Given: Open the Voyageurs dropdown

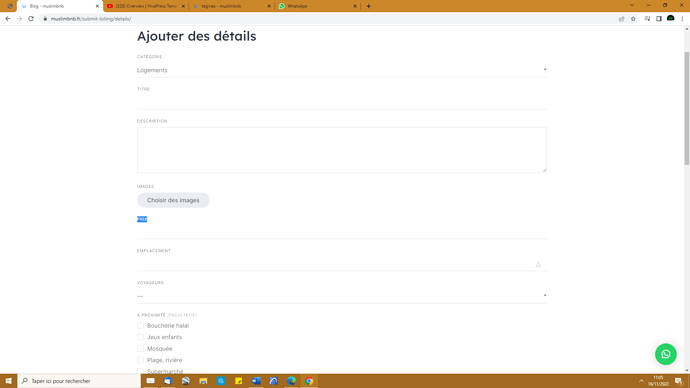Looking at the screenshot, I should coord(341,296).
